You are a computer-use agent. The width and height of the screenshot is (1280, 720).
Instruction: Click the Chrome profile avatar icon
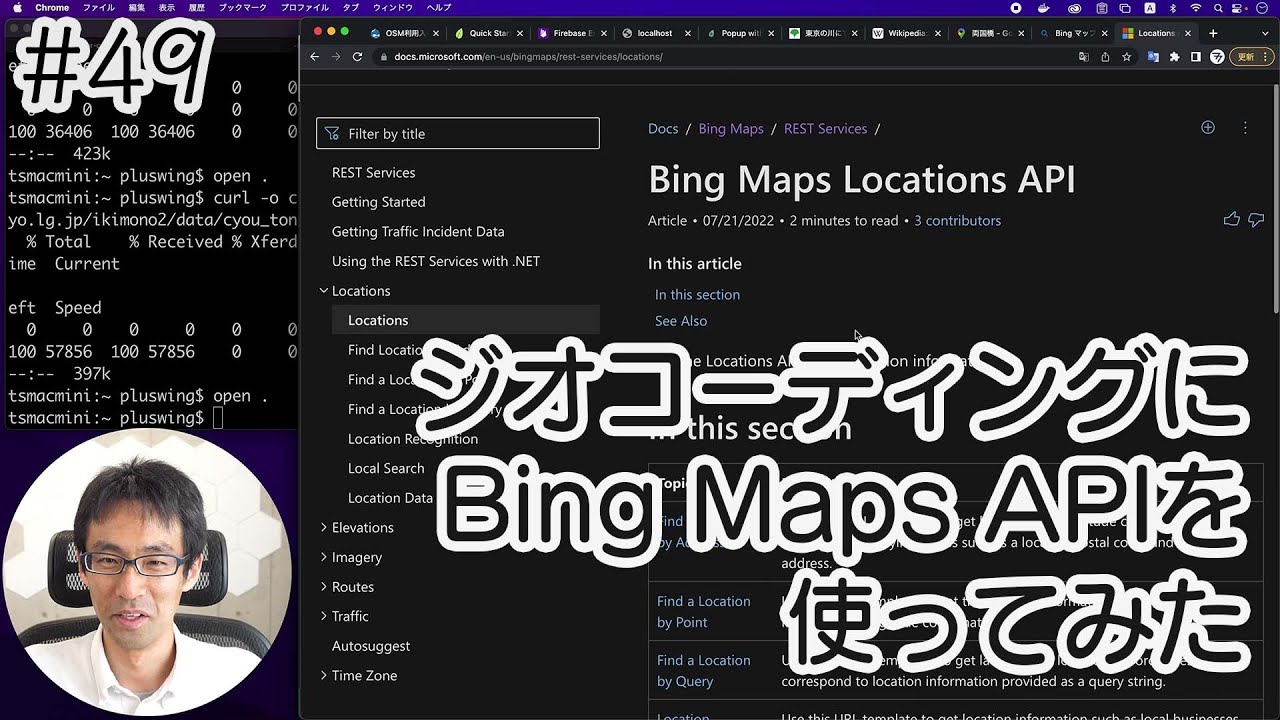click(x=1217, y=57)
